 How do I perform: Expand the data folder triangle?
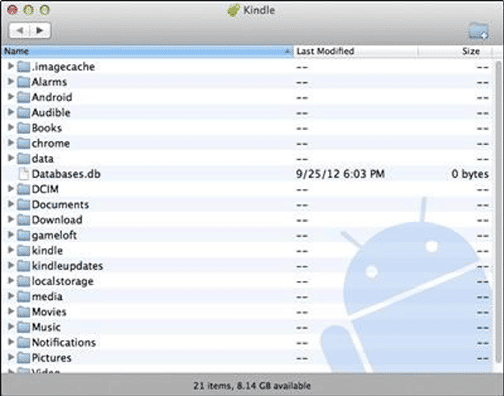coord(11,158)
